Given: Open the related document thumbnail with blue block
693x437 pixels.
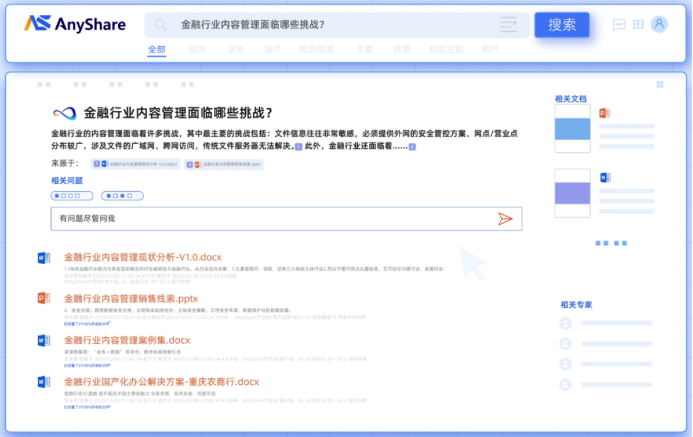Looking at the screenshot, I should click(x=572, y=129).
